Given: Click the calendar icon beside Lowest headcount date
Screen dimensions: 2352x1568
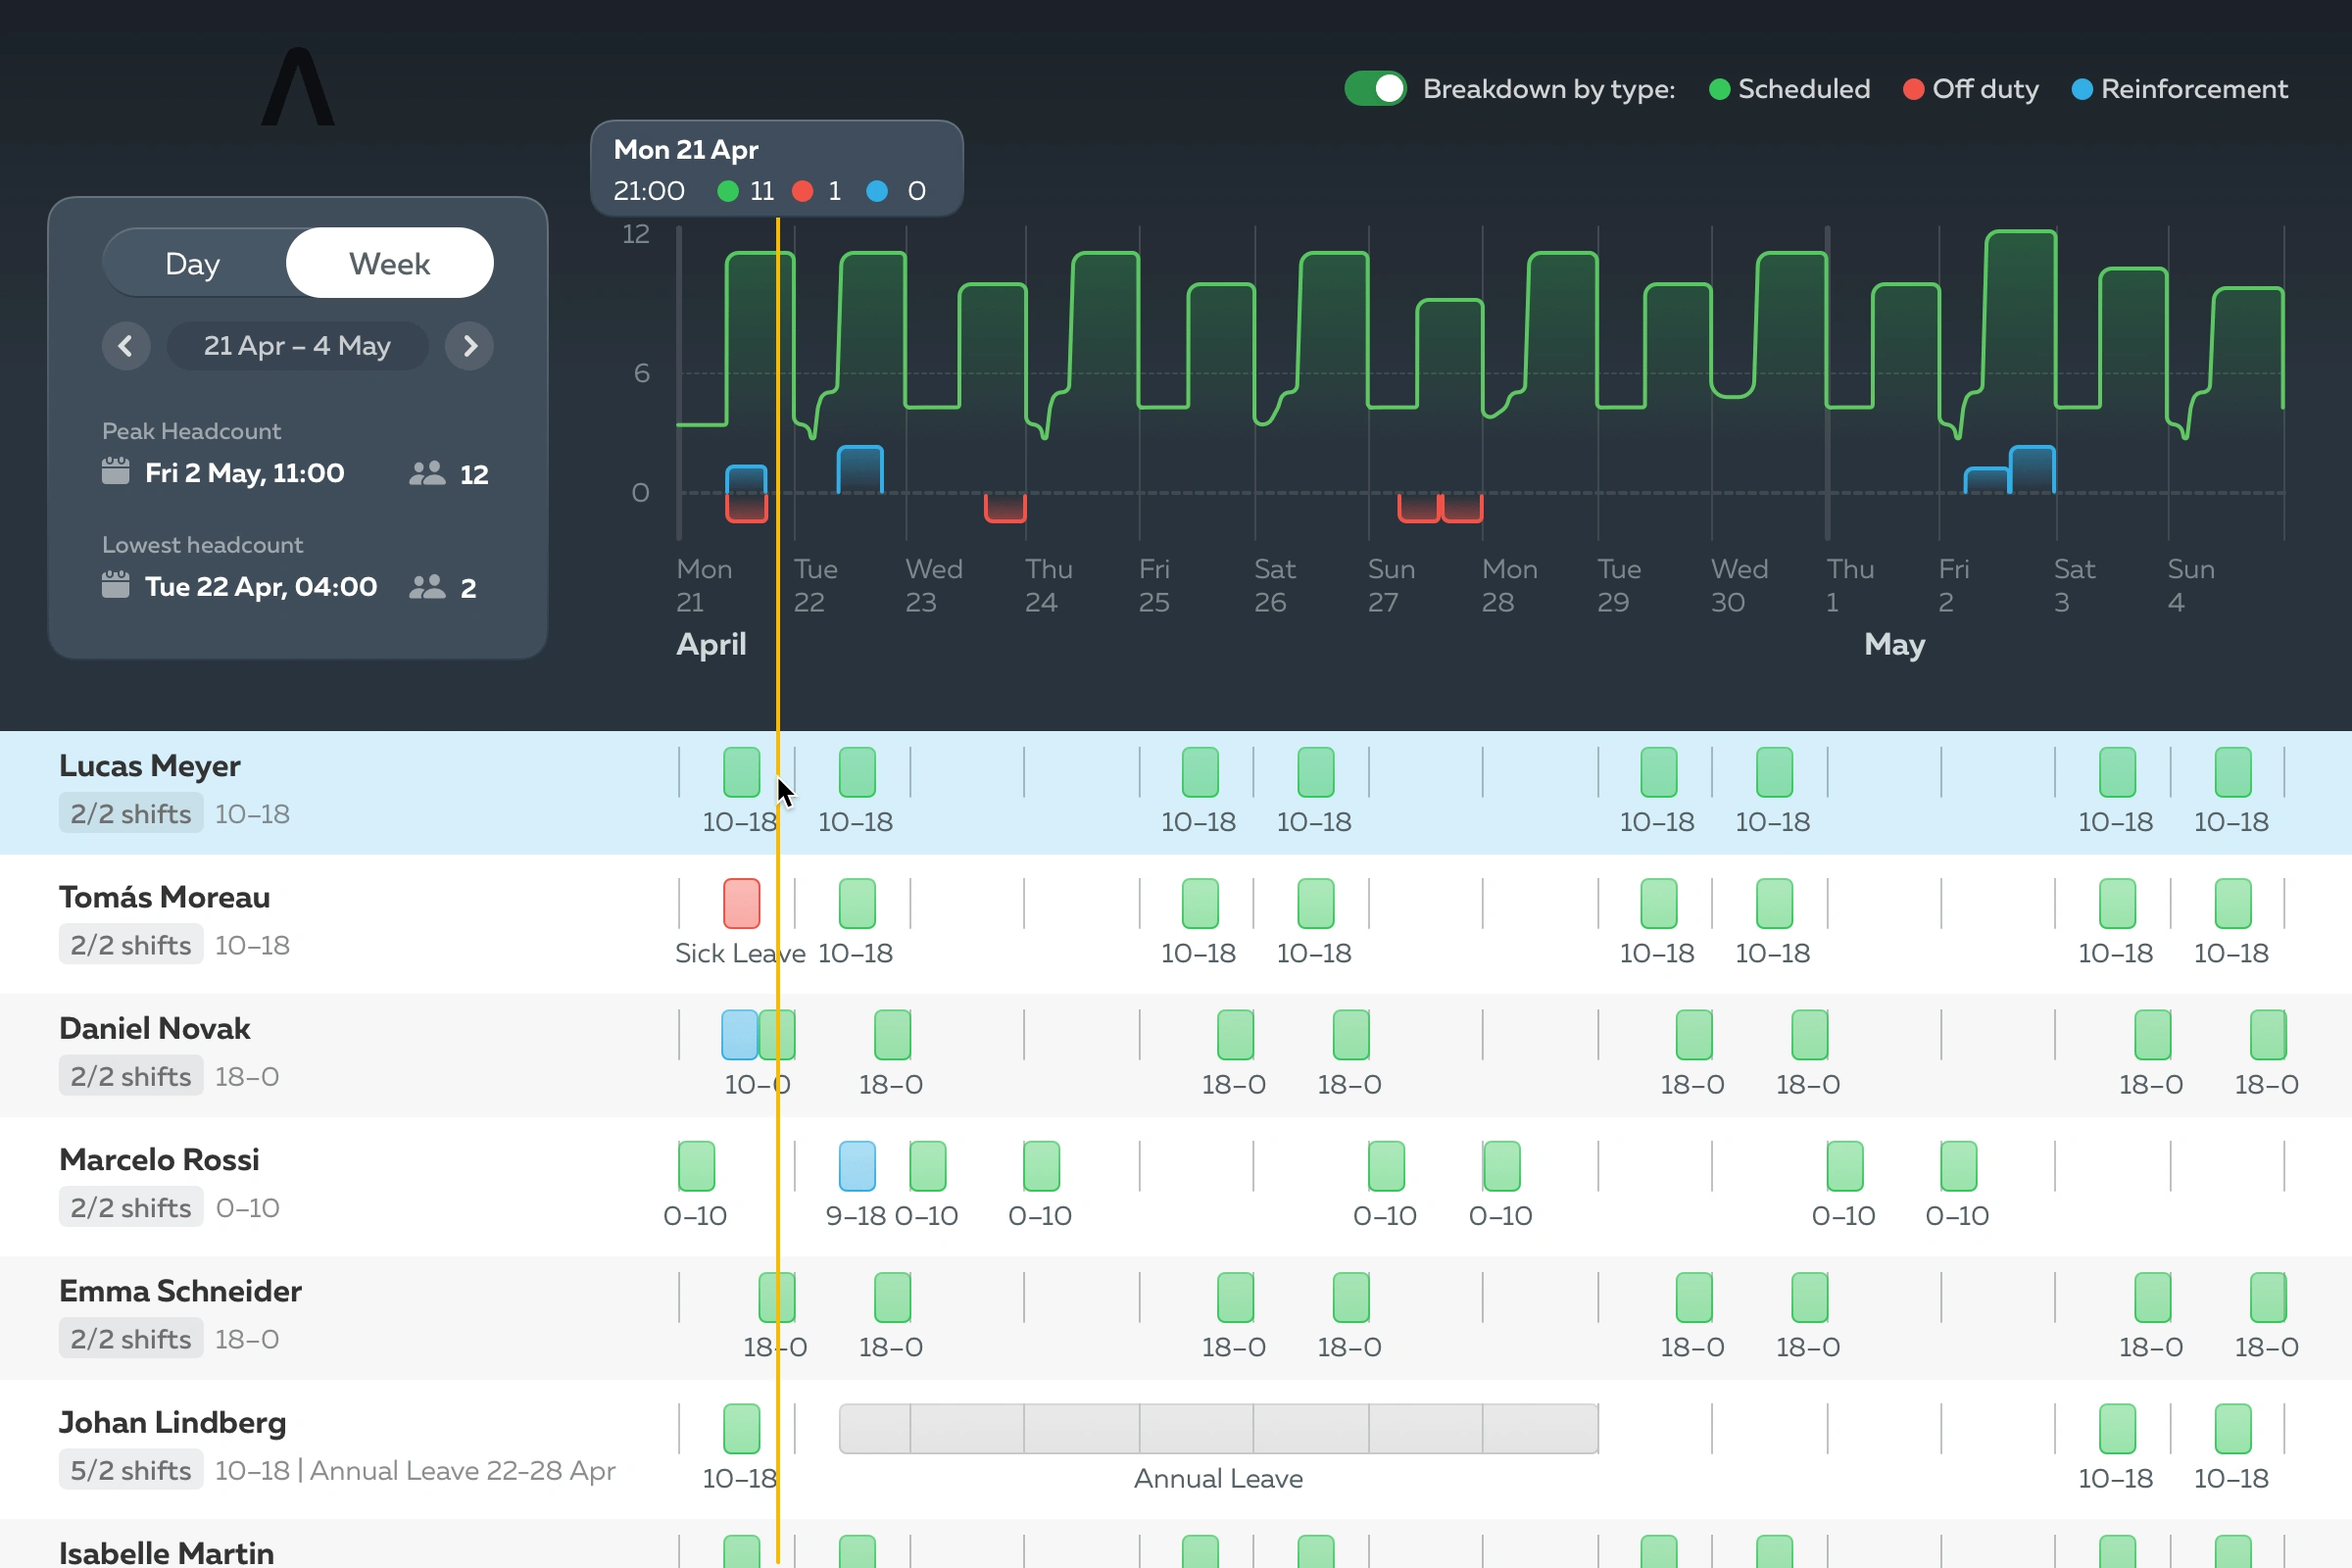Looking at the screenshot, I should point(116,585).
